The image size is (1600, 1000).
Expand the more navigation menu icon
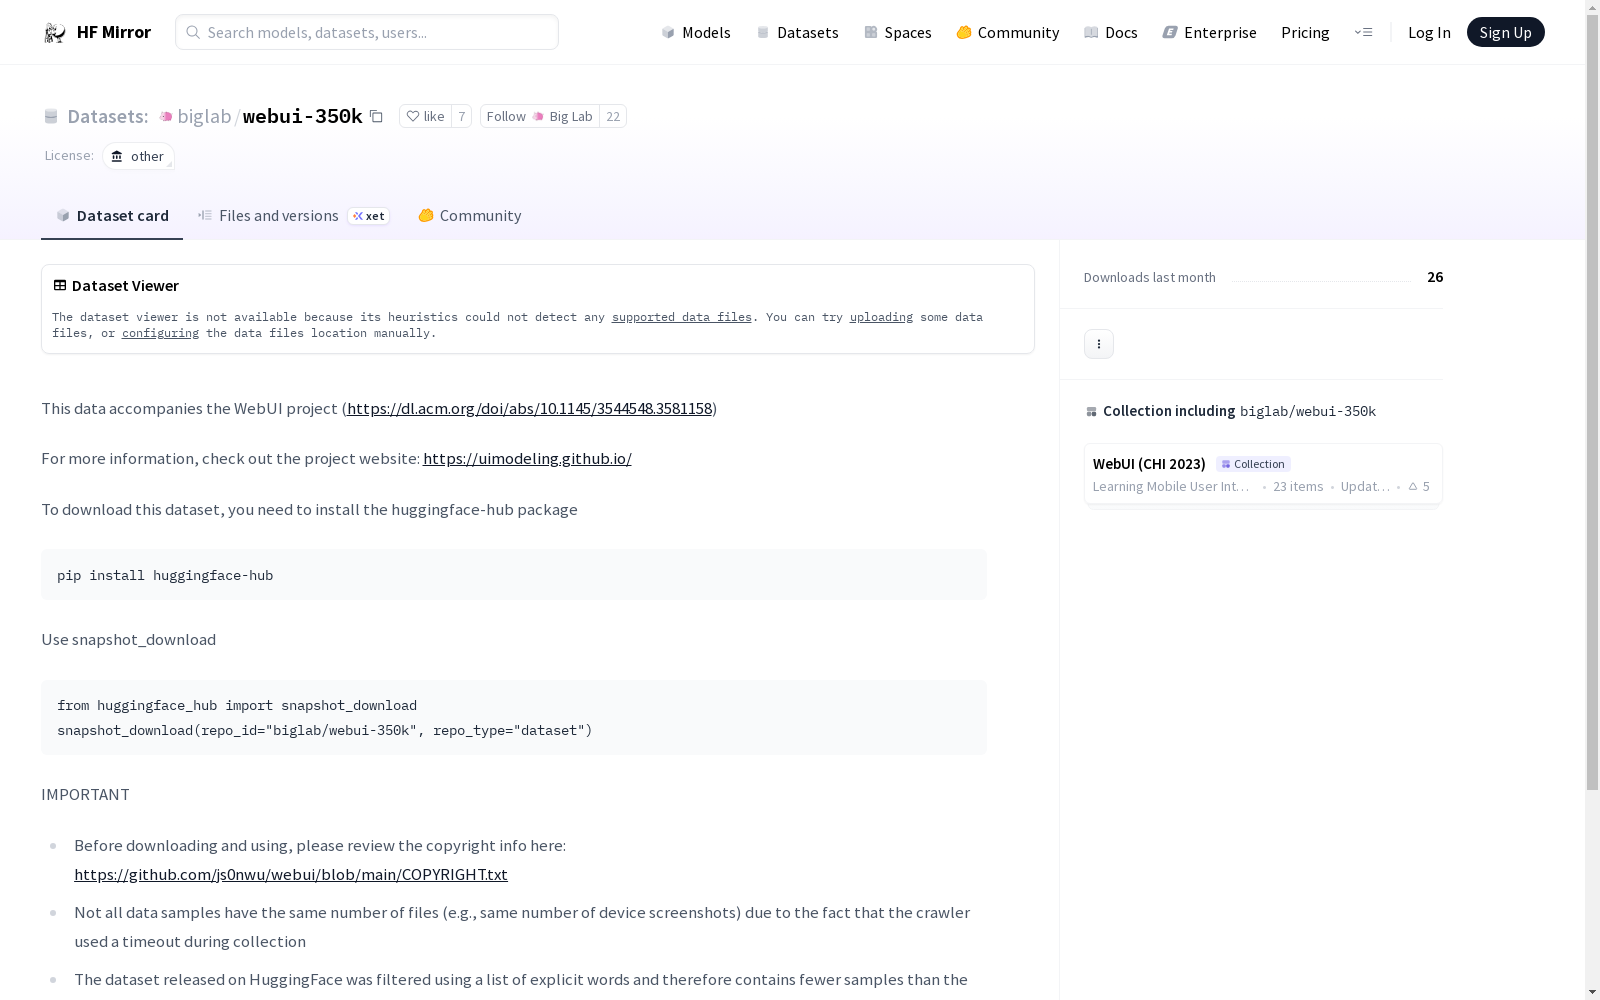1363,32
